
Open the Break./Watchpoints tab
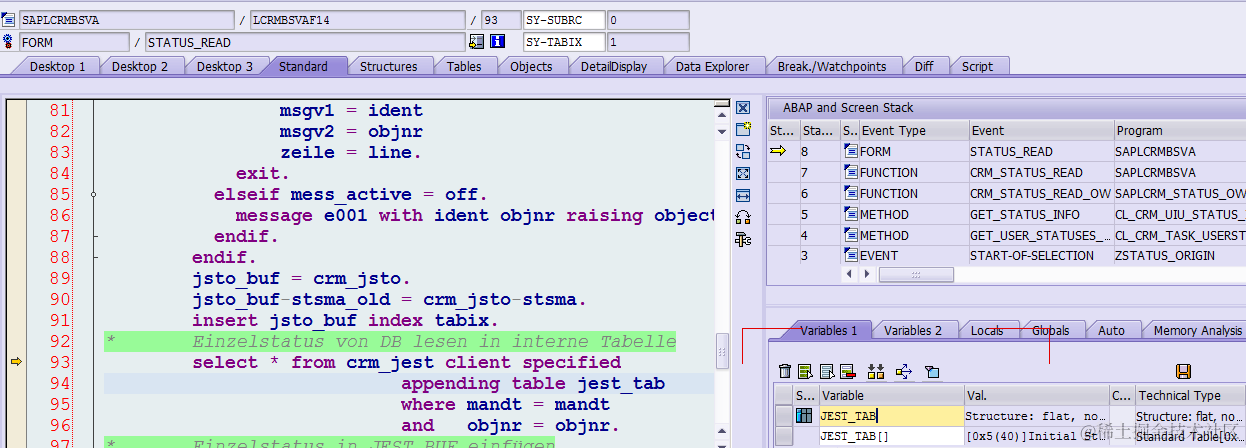[x=832, y=66]
